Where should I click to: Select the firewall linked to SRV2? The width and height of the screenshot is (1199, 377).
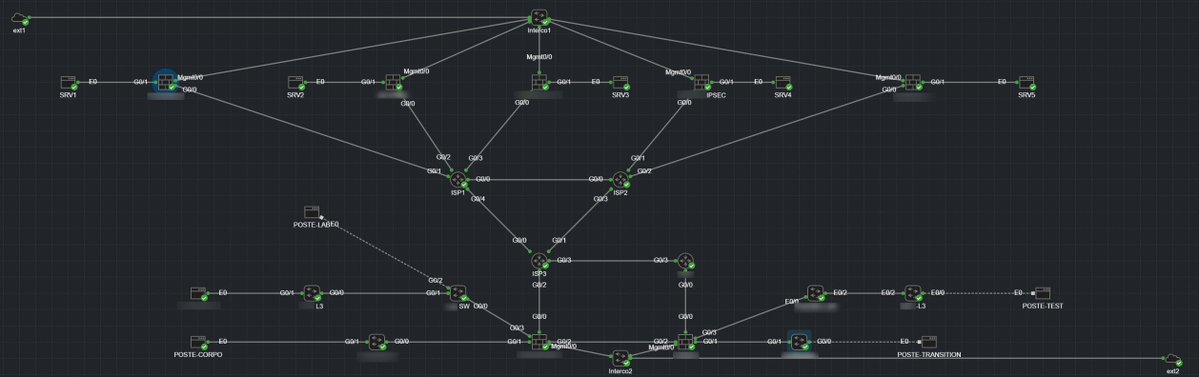tap(393, 82)
